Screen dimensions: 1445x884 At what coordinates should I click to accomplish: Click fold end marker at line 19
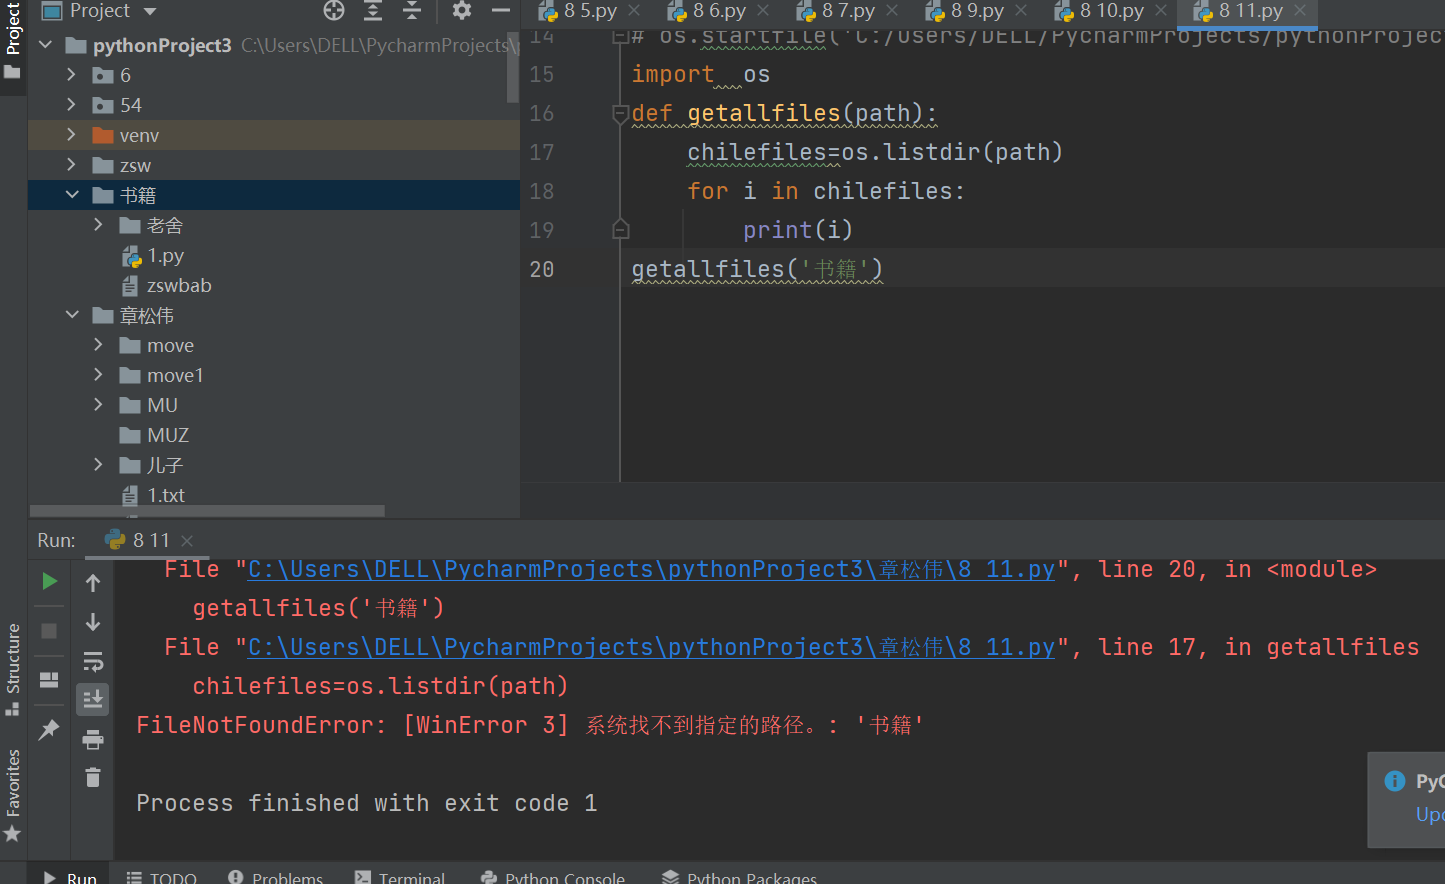coord(620,230)
